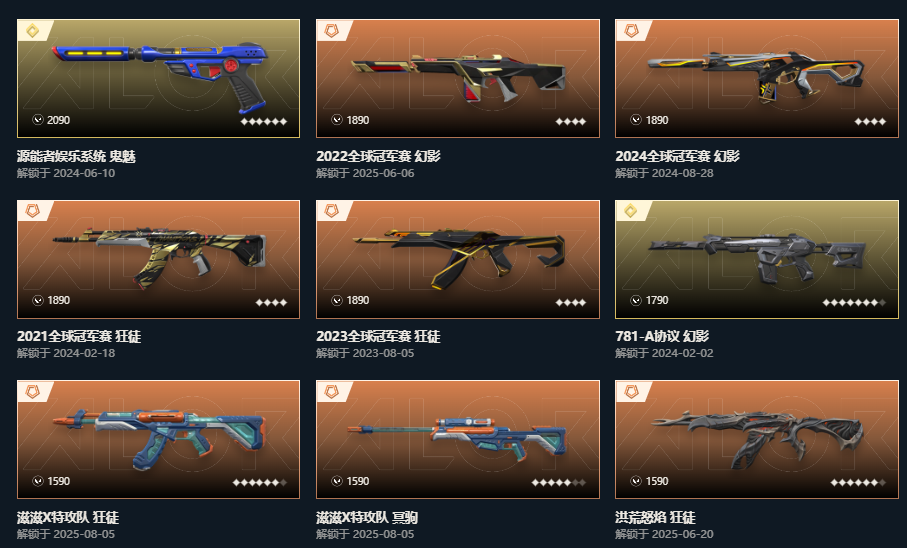The width and height of the screenshot is (907, 548).
Task: Click the upgrade level diamonds on 源能者娱乐系统 鬼魅
Action: pyautogui.click(x=264, y=122)
